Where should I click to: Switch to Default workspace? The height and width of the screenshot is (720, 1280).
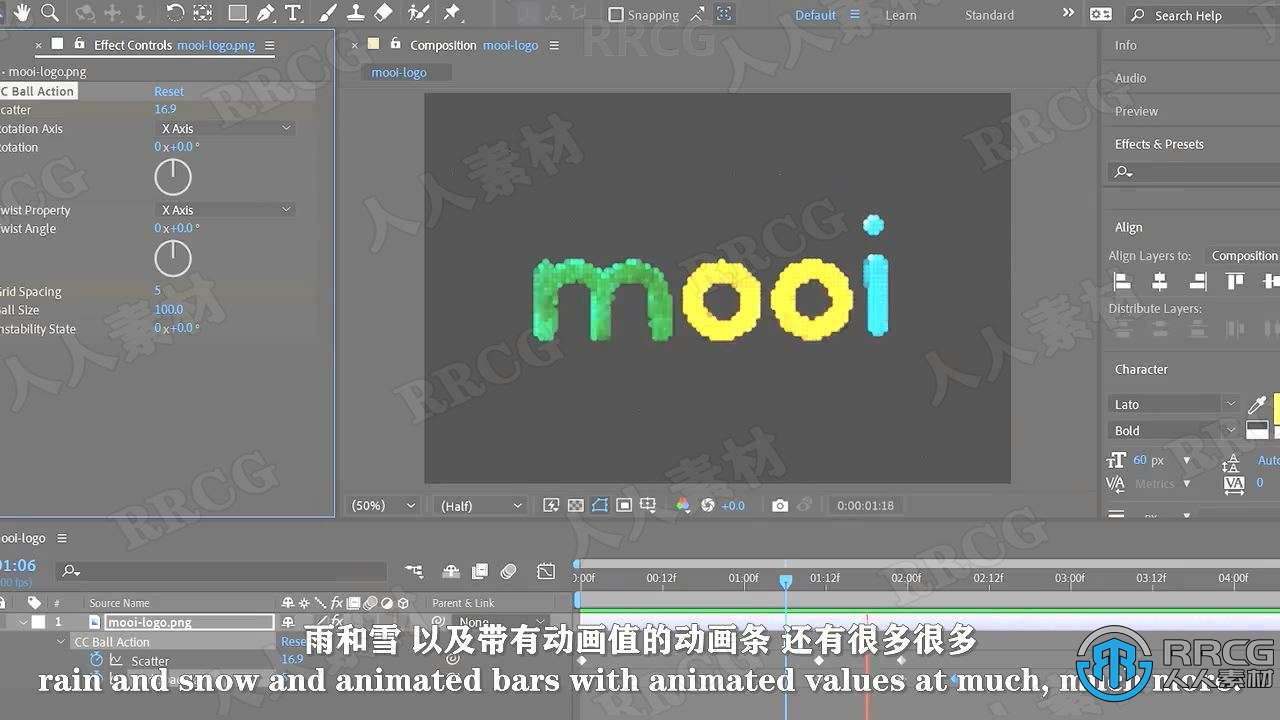[x=815, y=15]
